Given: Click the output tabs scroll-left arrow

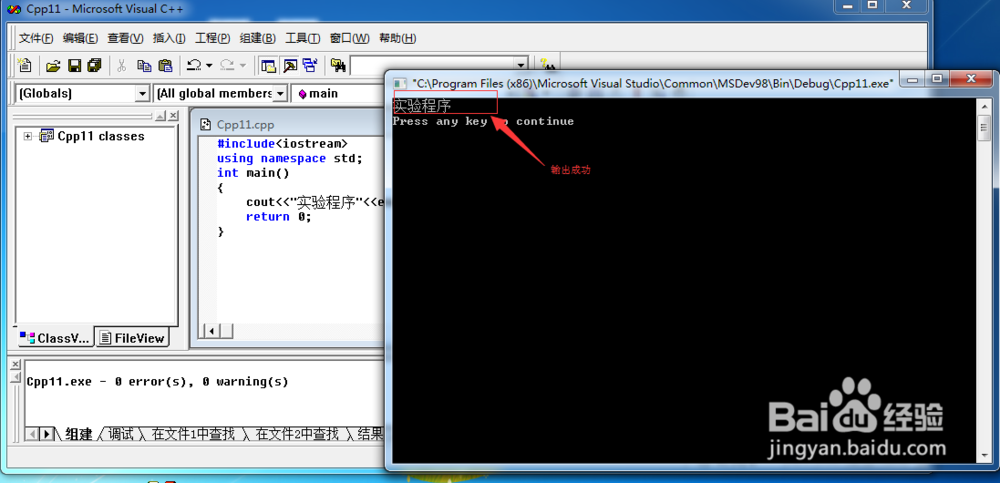Looking at the screenshot, I should [32, 435].
